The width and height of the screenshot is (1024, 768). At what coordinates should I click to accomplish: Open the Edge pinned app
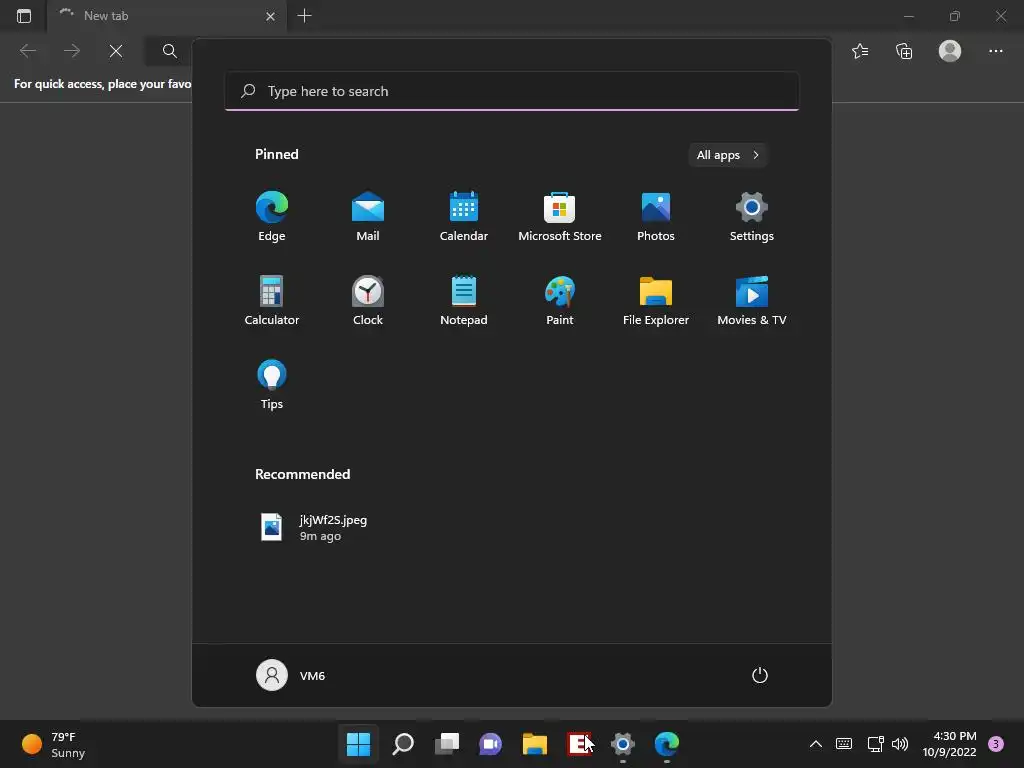(272, 217)
